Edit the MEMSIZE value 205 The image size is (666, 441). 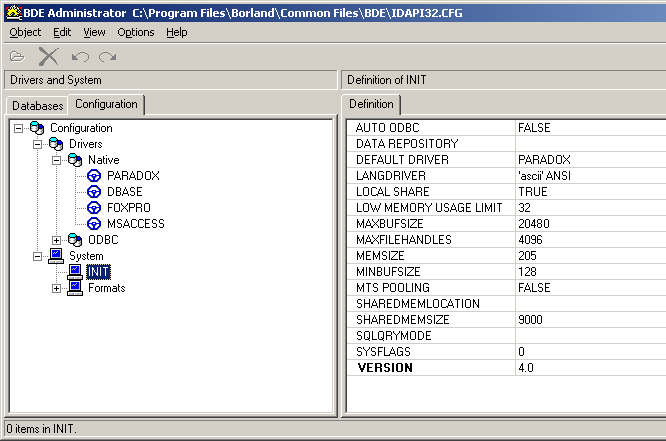591,256
